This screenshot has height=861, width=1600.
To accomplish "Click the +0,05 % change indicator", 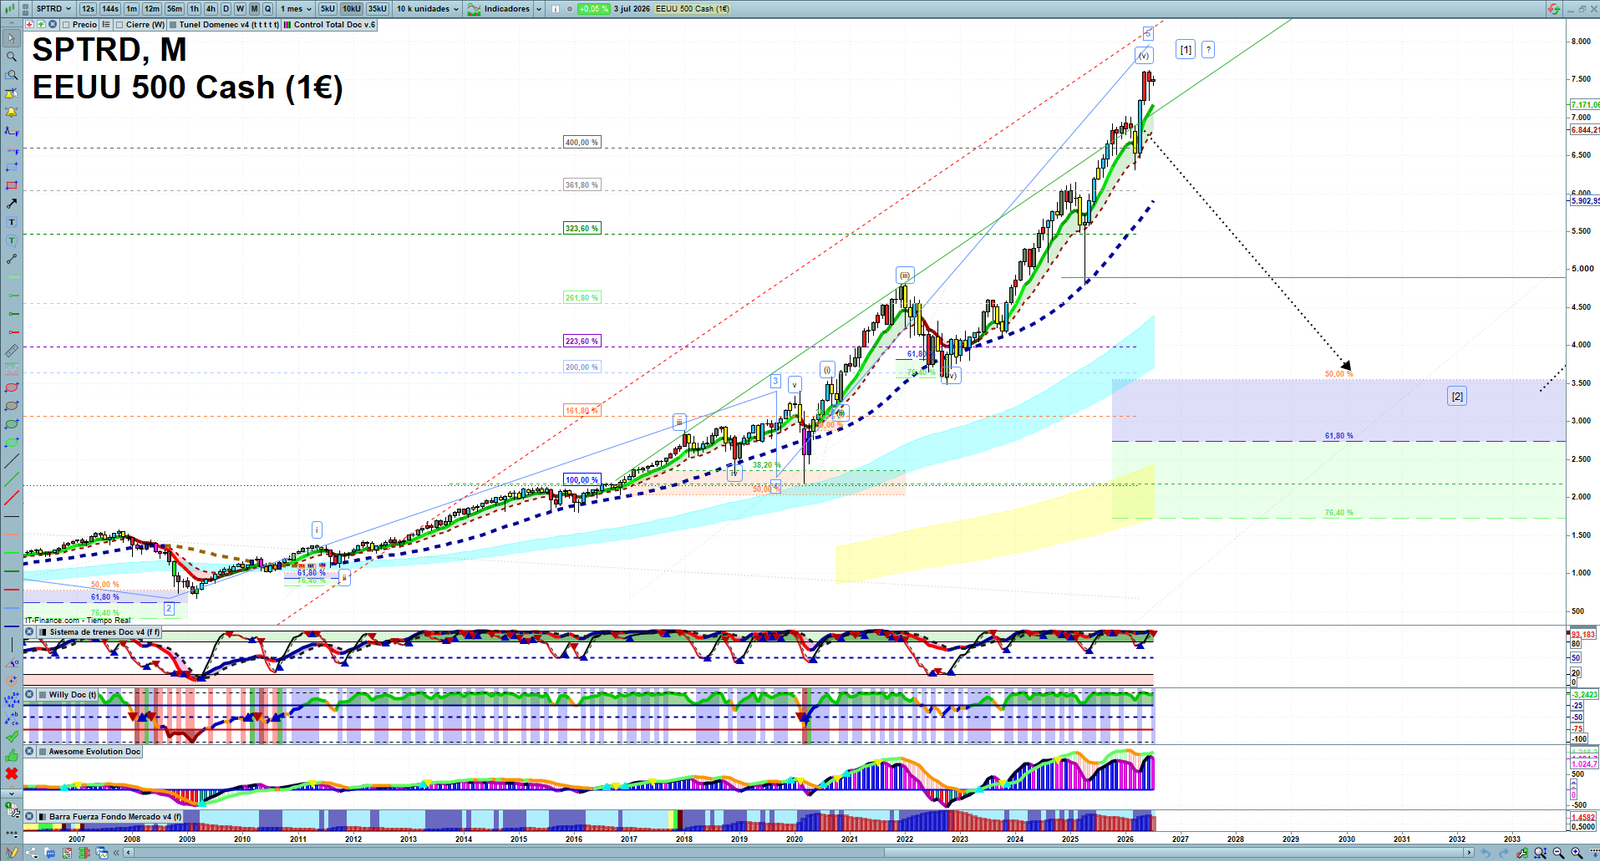I will click(x=593, y=9).
